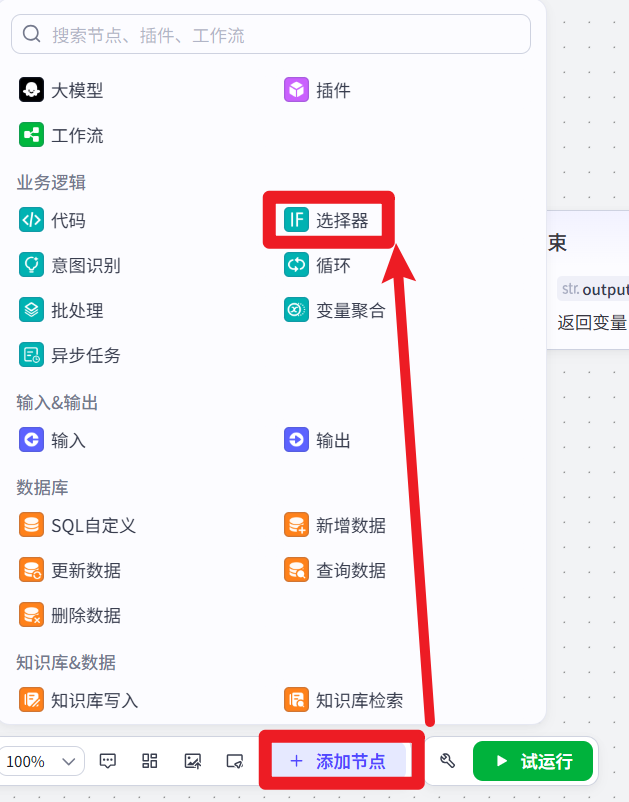Choose the 意图识别 lightbulb icon
629x802 pixels.
point(31,265)
